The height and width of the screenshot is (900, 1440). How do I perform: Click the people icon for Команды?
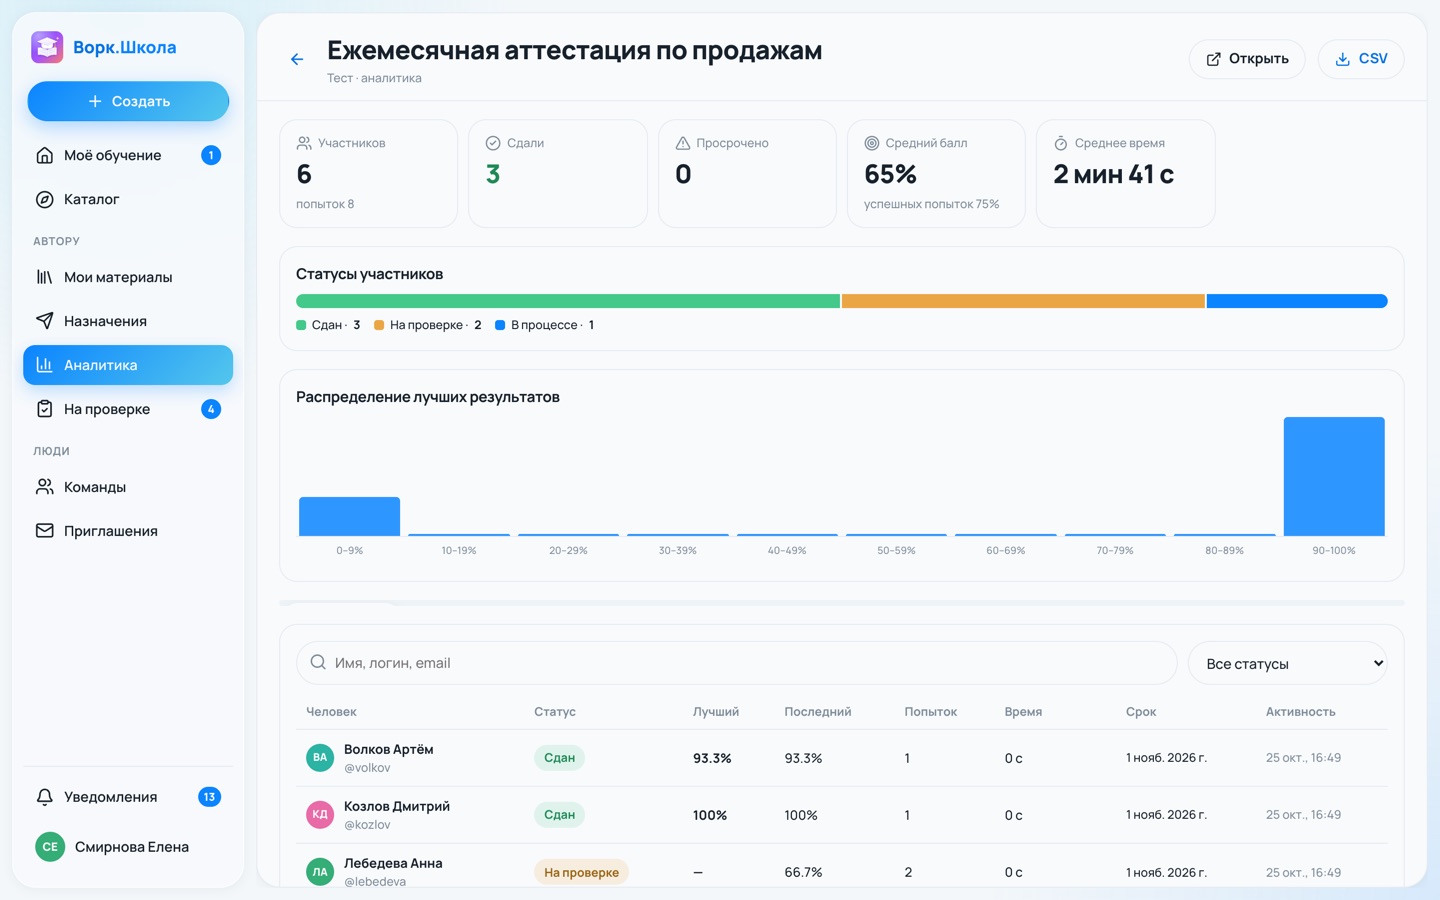[x=45, y=487]
